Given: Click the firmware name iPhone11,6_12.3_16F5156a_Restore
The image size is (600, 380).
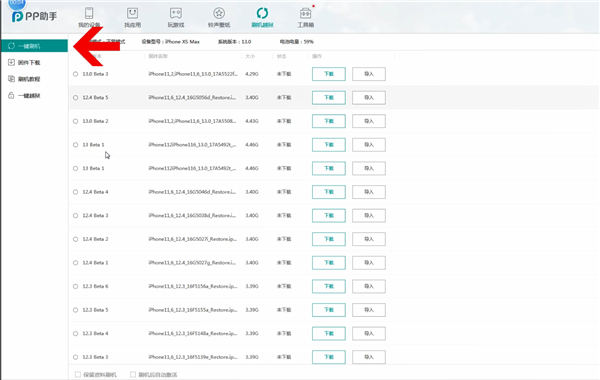Looking at the screenshot, I should click(192, 286).
